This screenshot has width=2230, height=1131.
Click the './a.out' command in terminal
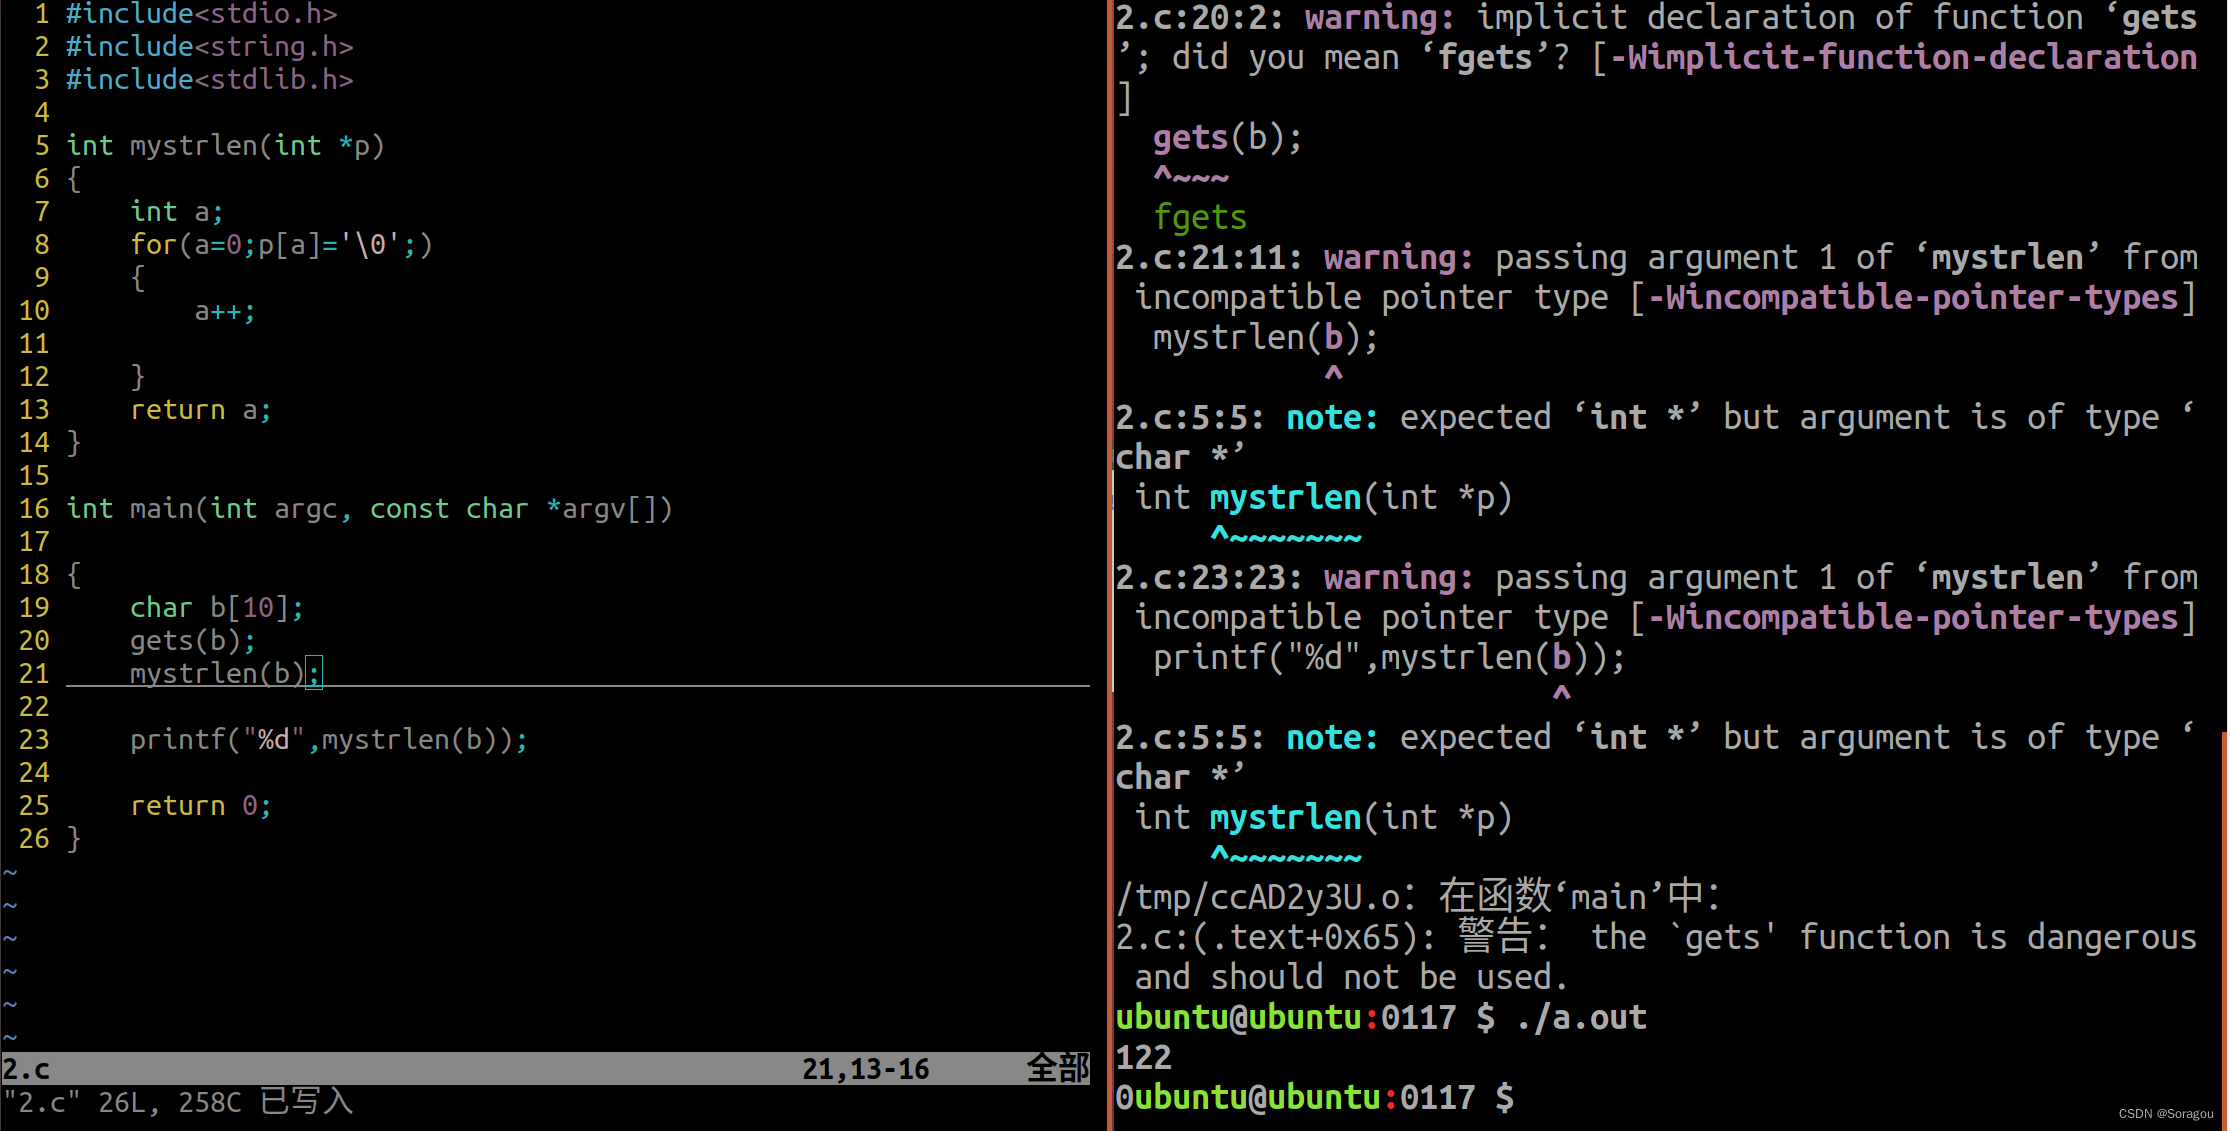point(1581,1017)
